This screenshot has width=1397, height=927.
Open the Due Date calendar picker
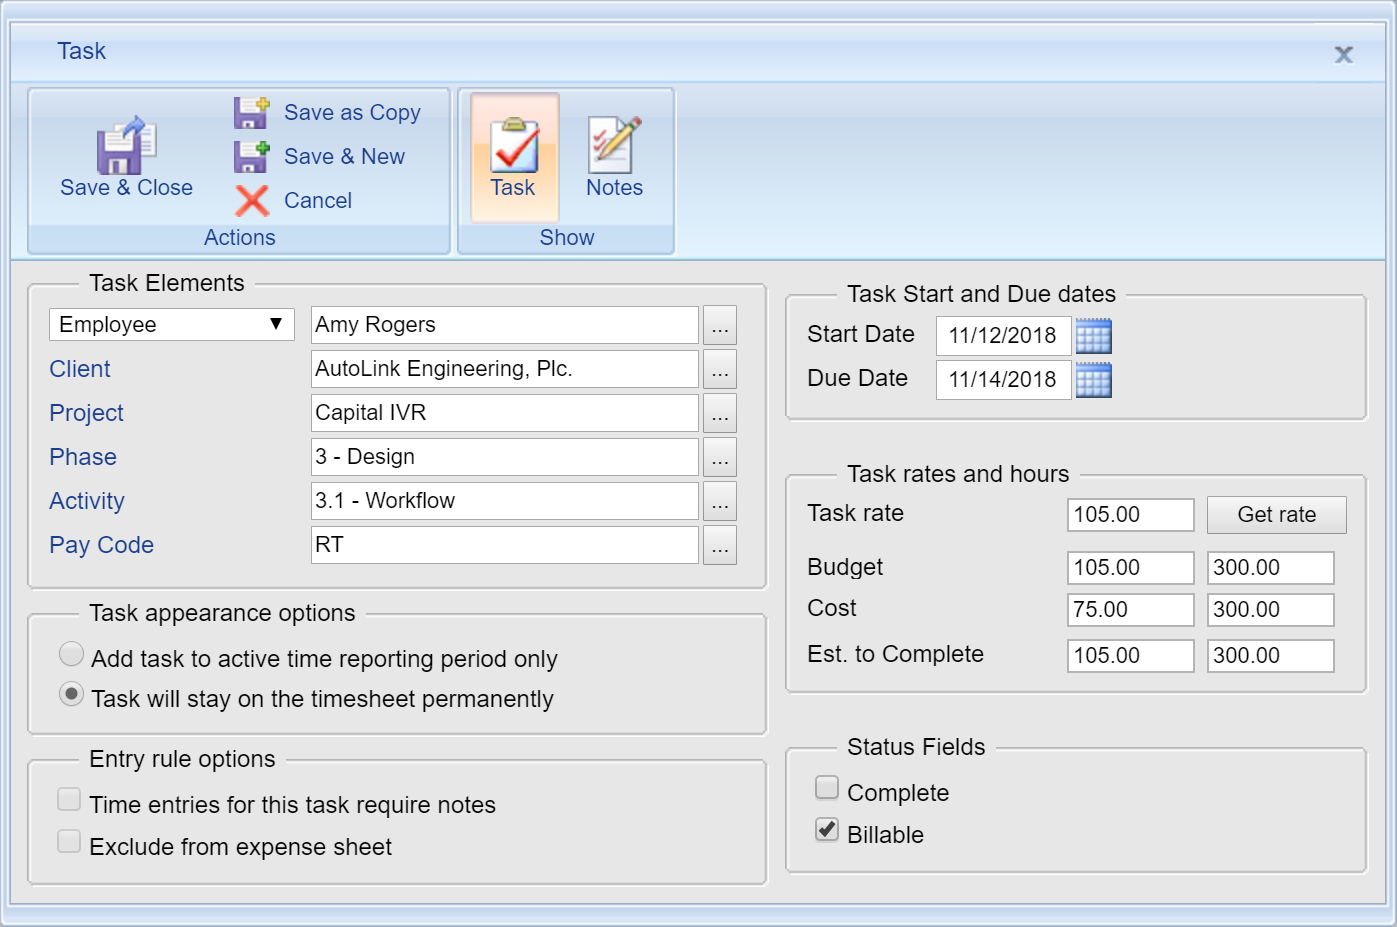tap(1093, 381)
